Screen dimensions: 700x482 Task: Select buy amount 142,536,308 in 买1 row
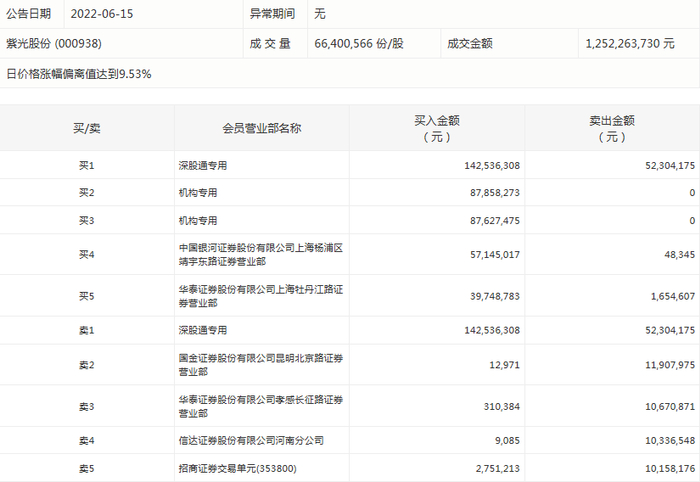coord(492,166)
